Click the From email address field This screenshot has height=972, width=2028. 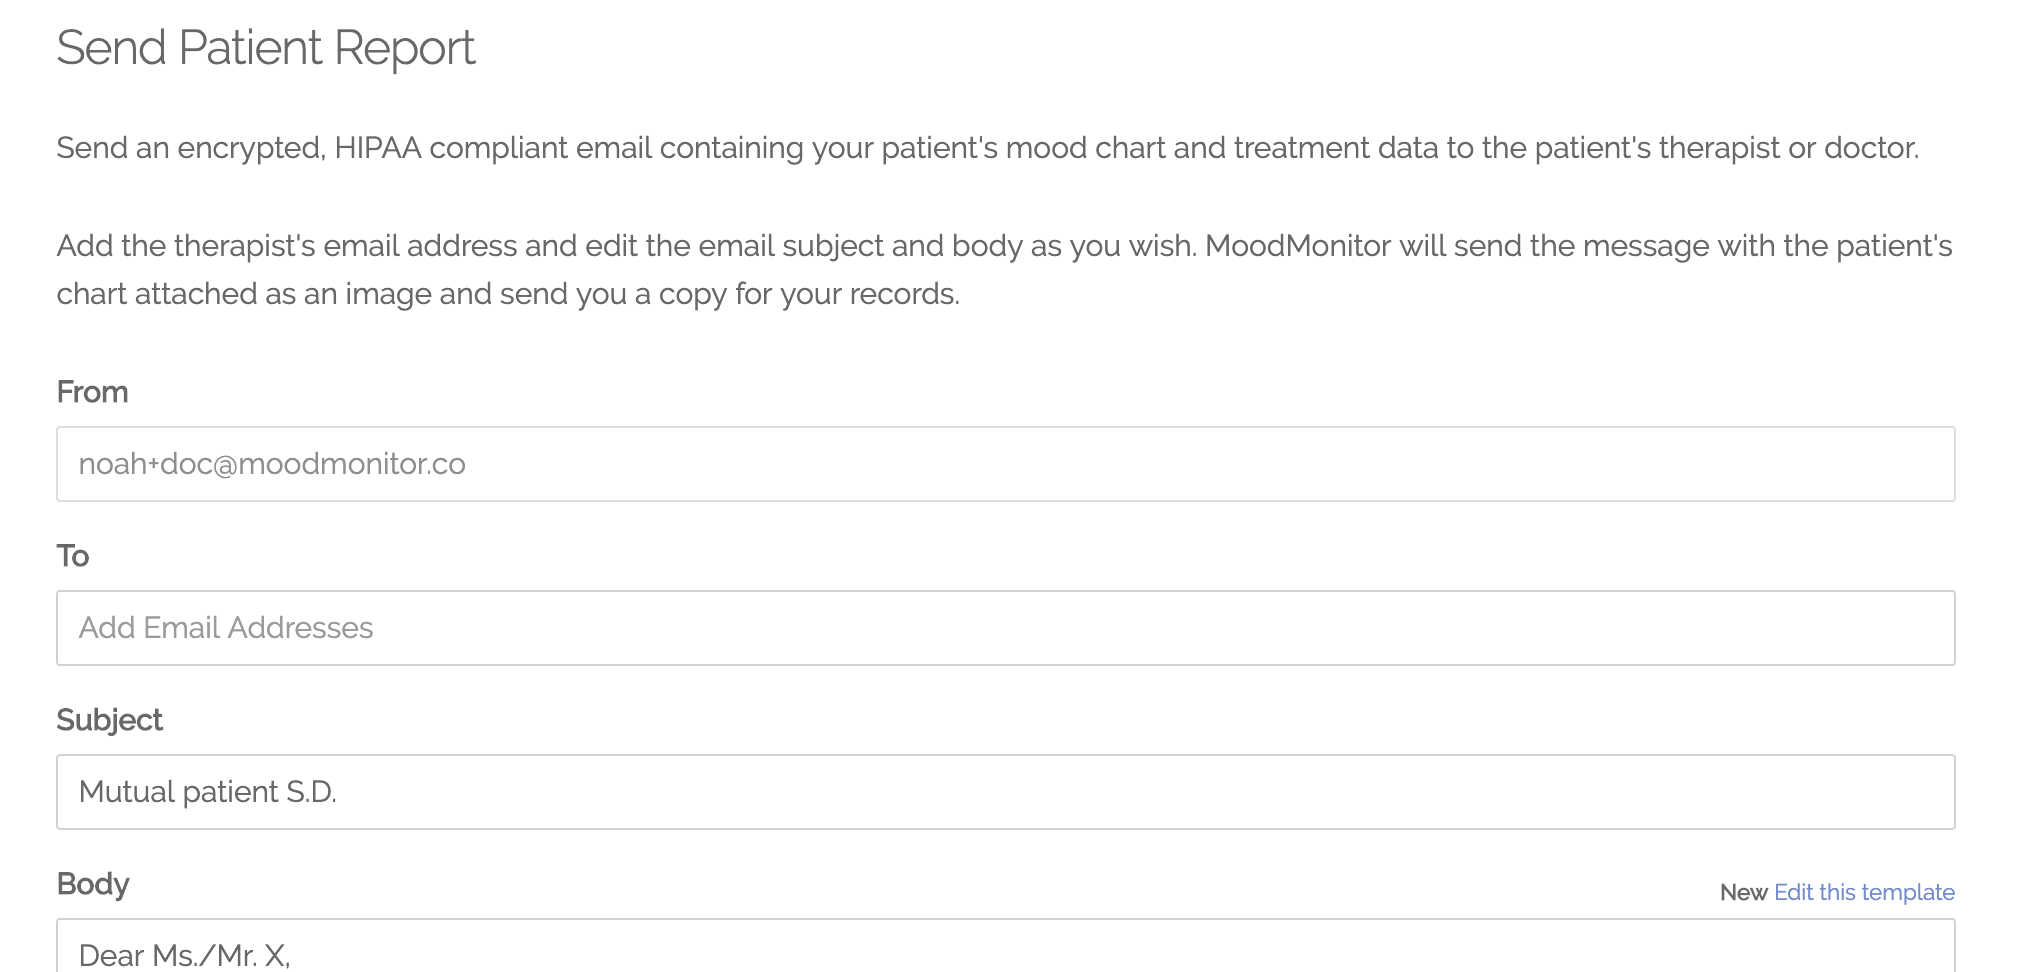coord(1005,464)
